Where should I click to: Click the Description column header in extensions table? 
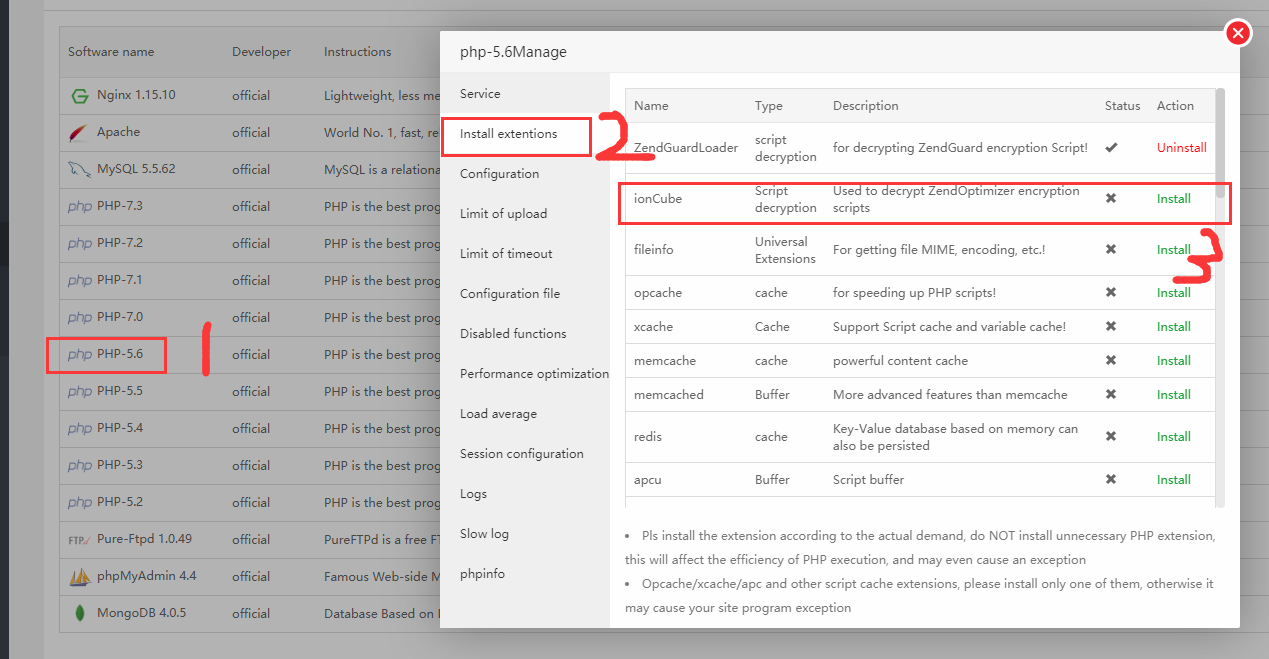866,106
